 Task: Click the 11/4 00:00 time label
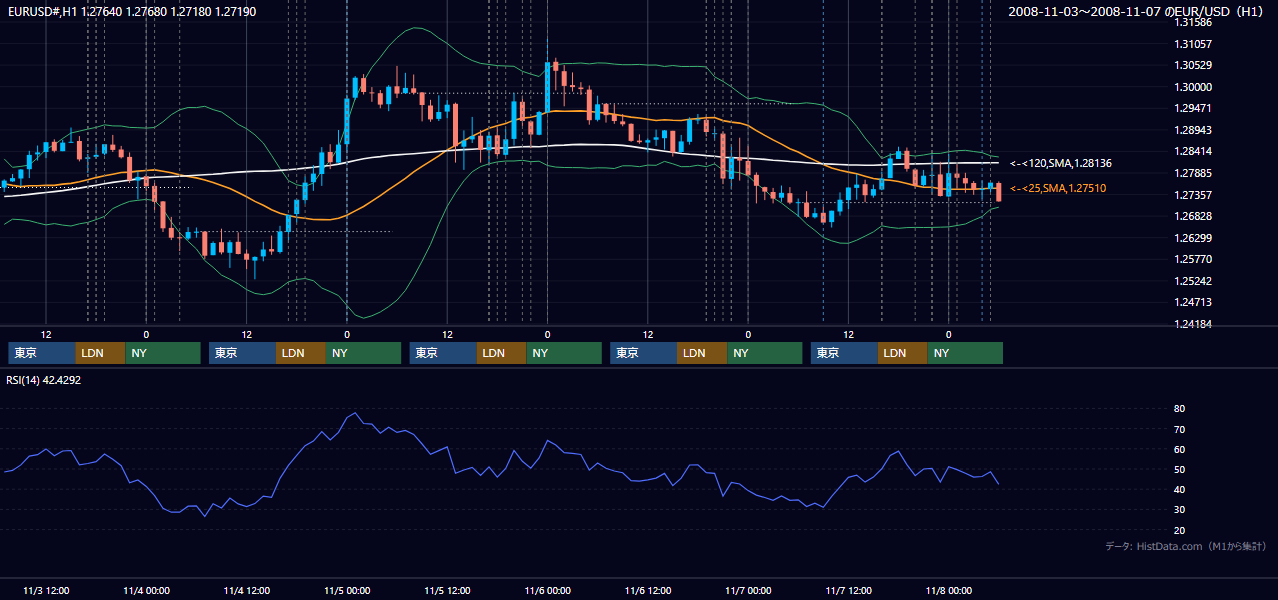pos(146,590)
